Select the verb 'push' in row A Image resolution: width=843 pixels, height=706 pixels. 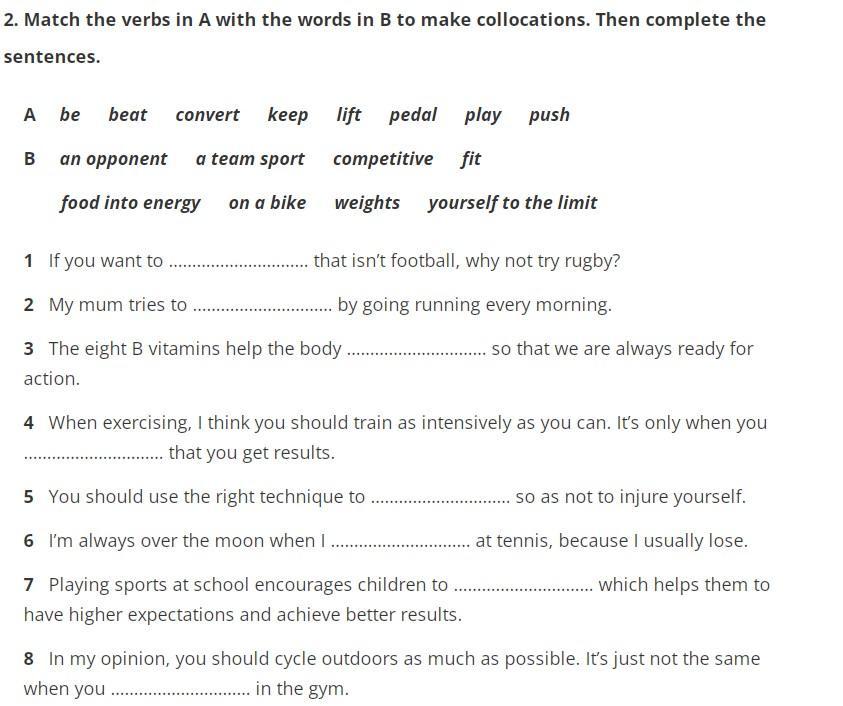(549, 115)
